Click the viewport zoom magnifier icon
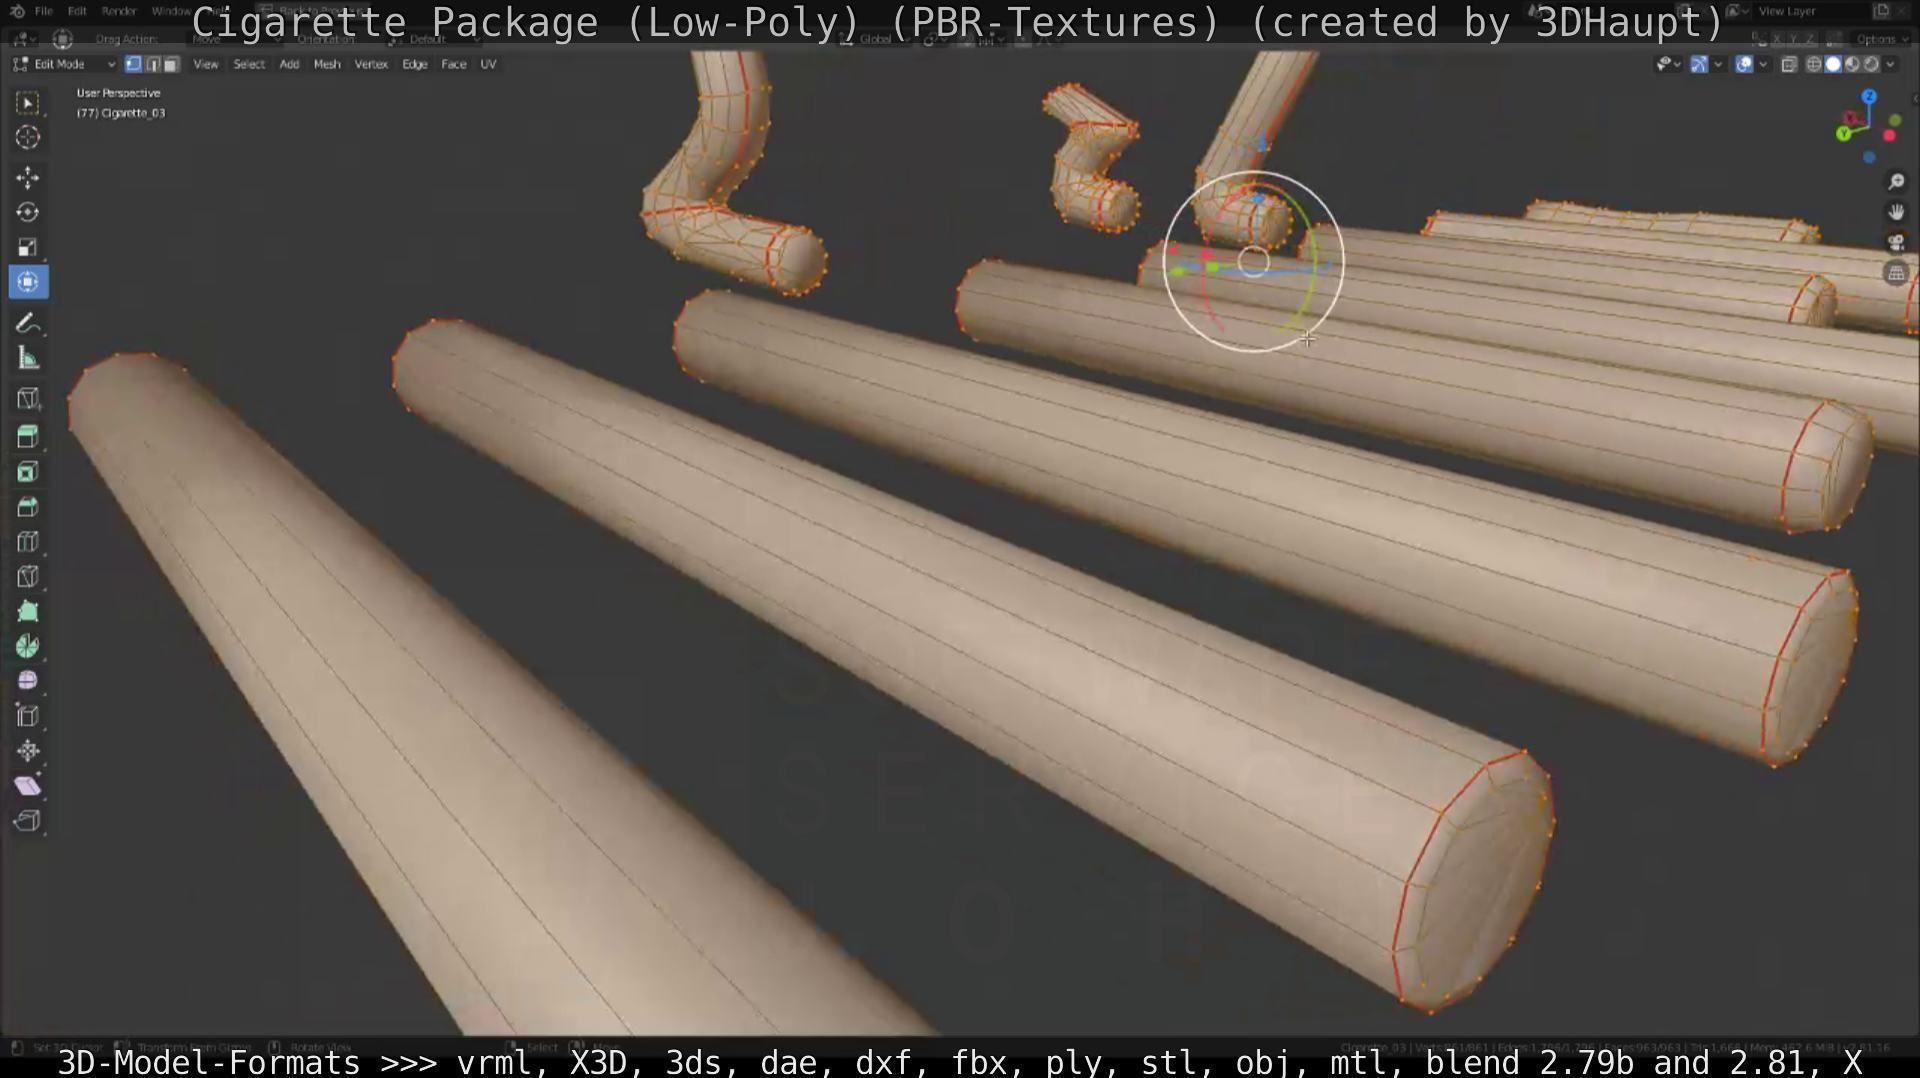The image size is (1920, 1078). click(1896, 181)
